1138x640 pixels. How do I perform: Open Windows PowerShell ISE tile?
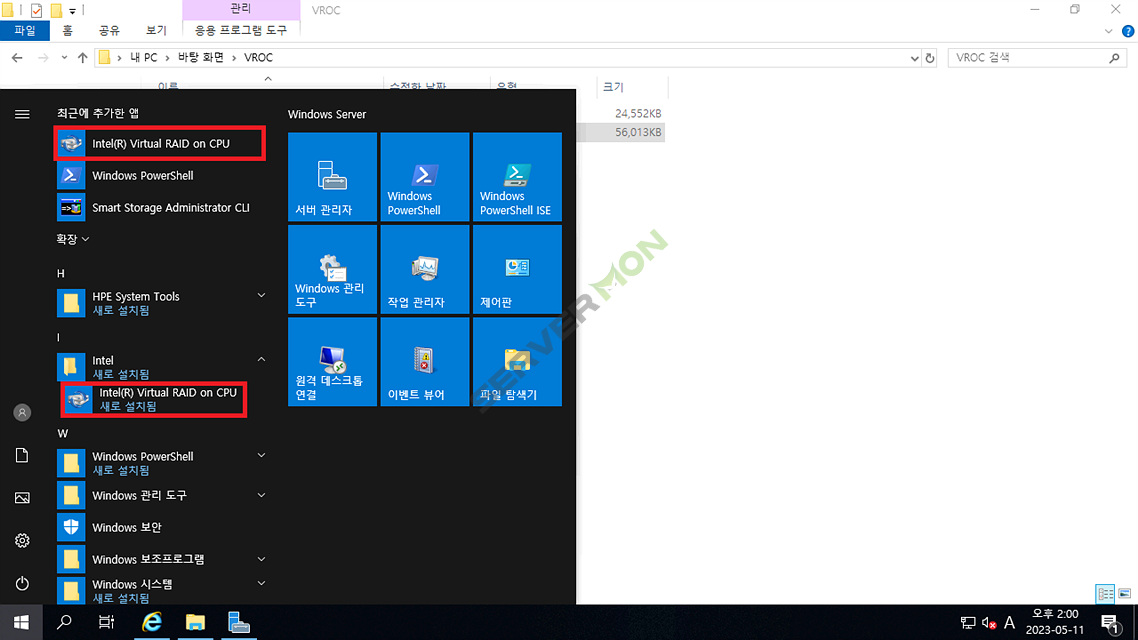tap(517, 176)
